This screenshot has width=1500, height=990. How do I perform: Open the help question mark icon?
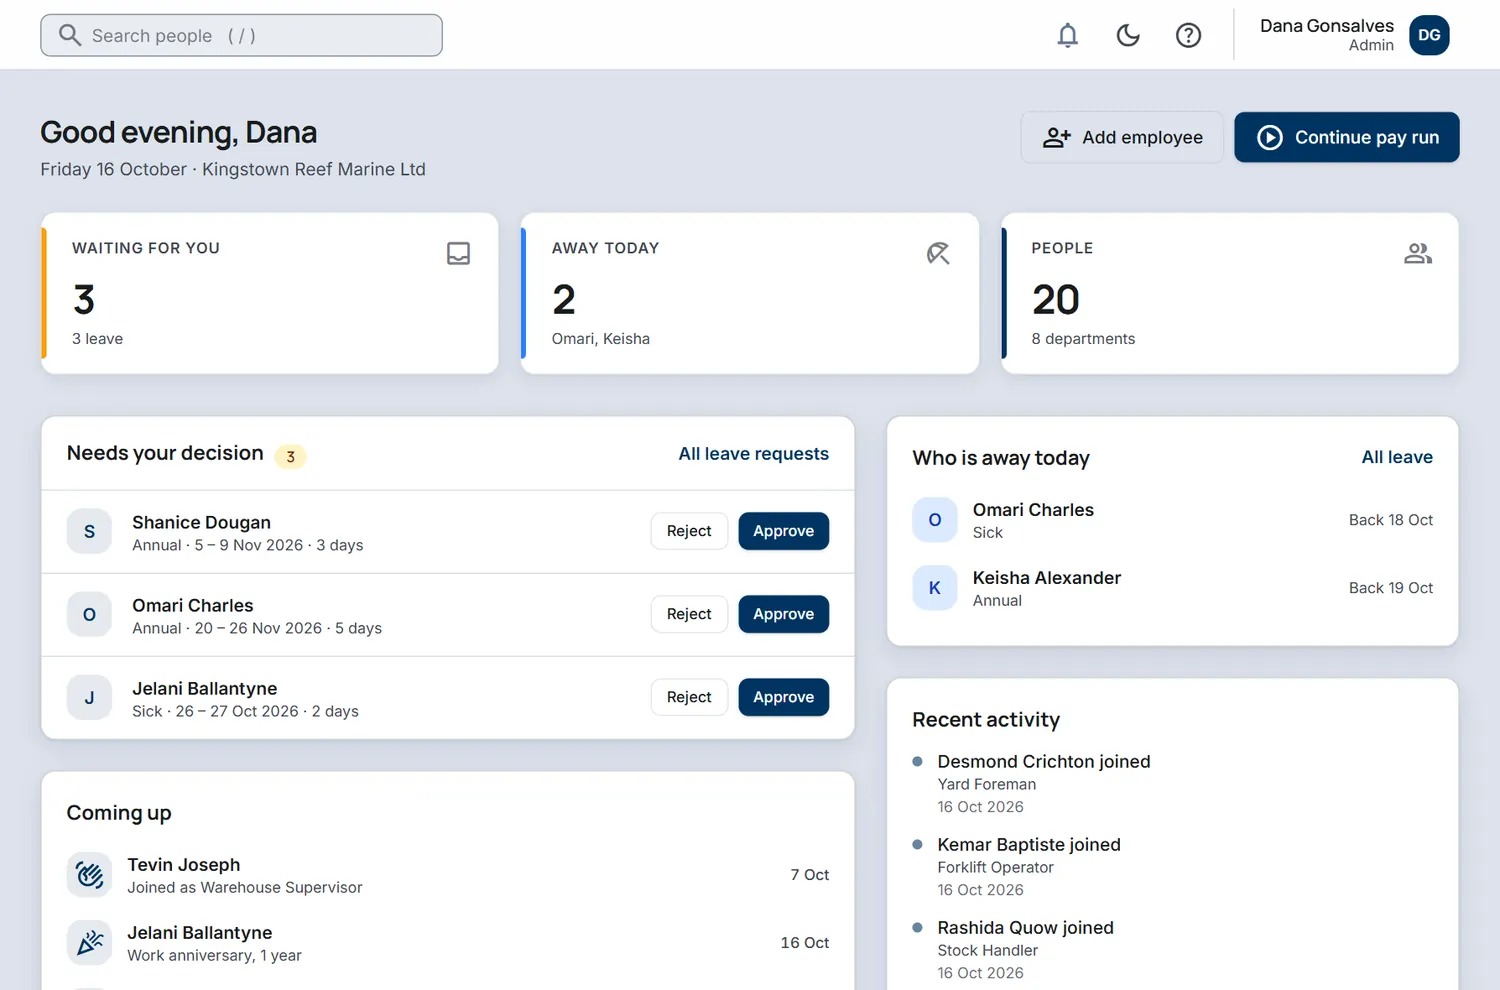click(x=1188, y=35)
